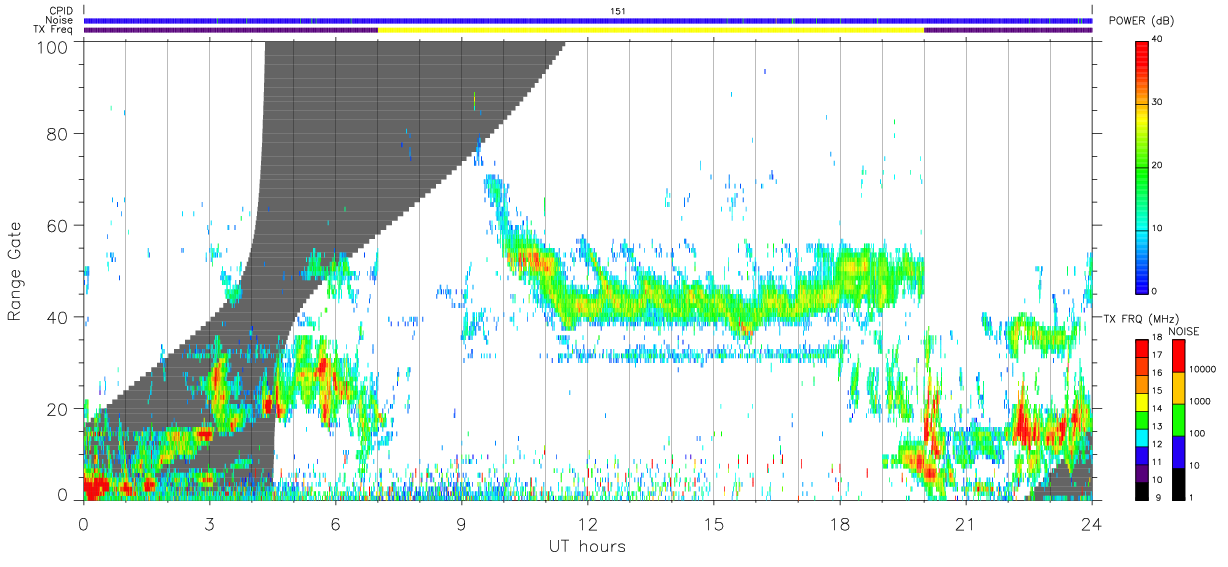
Task: Click the 17 tick on TX FRQ scale
Action: point(1157,356)
